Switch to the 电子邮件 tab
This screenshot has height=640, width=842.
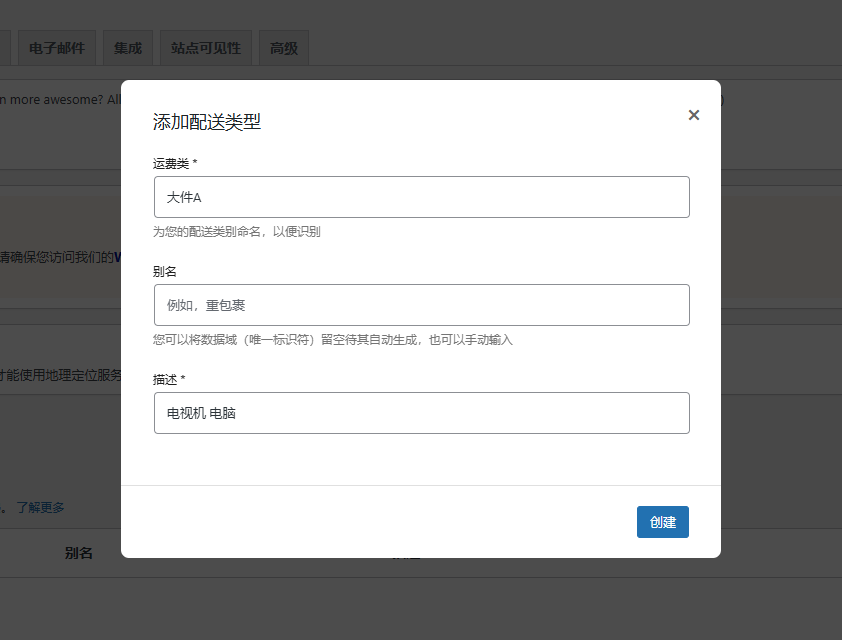click(56, 47)
